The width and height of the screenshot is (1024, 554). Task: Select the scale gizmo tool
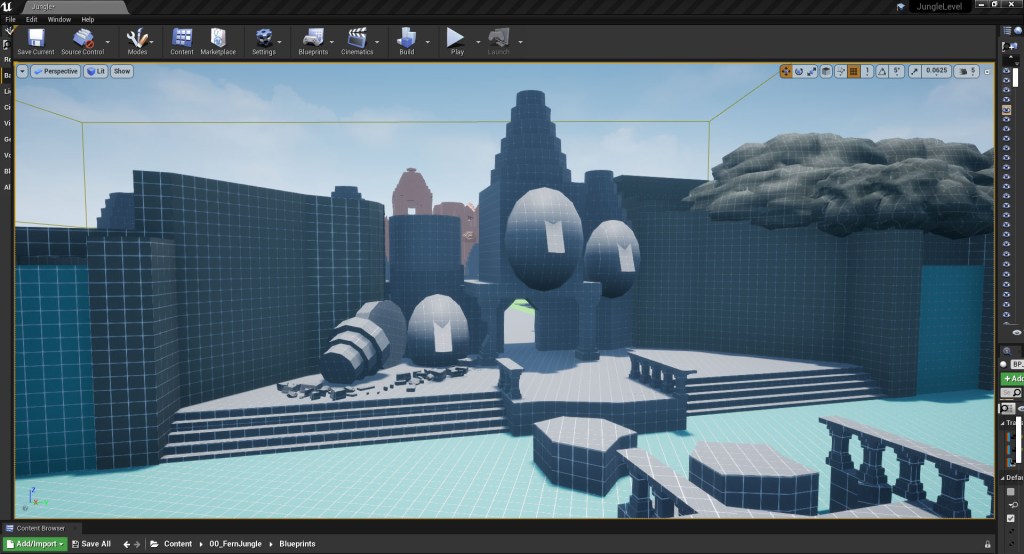point(812,71)
